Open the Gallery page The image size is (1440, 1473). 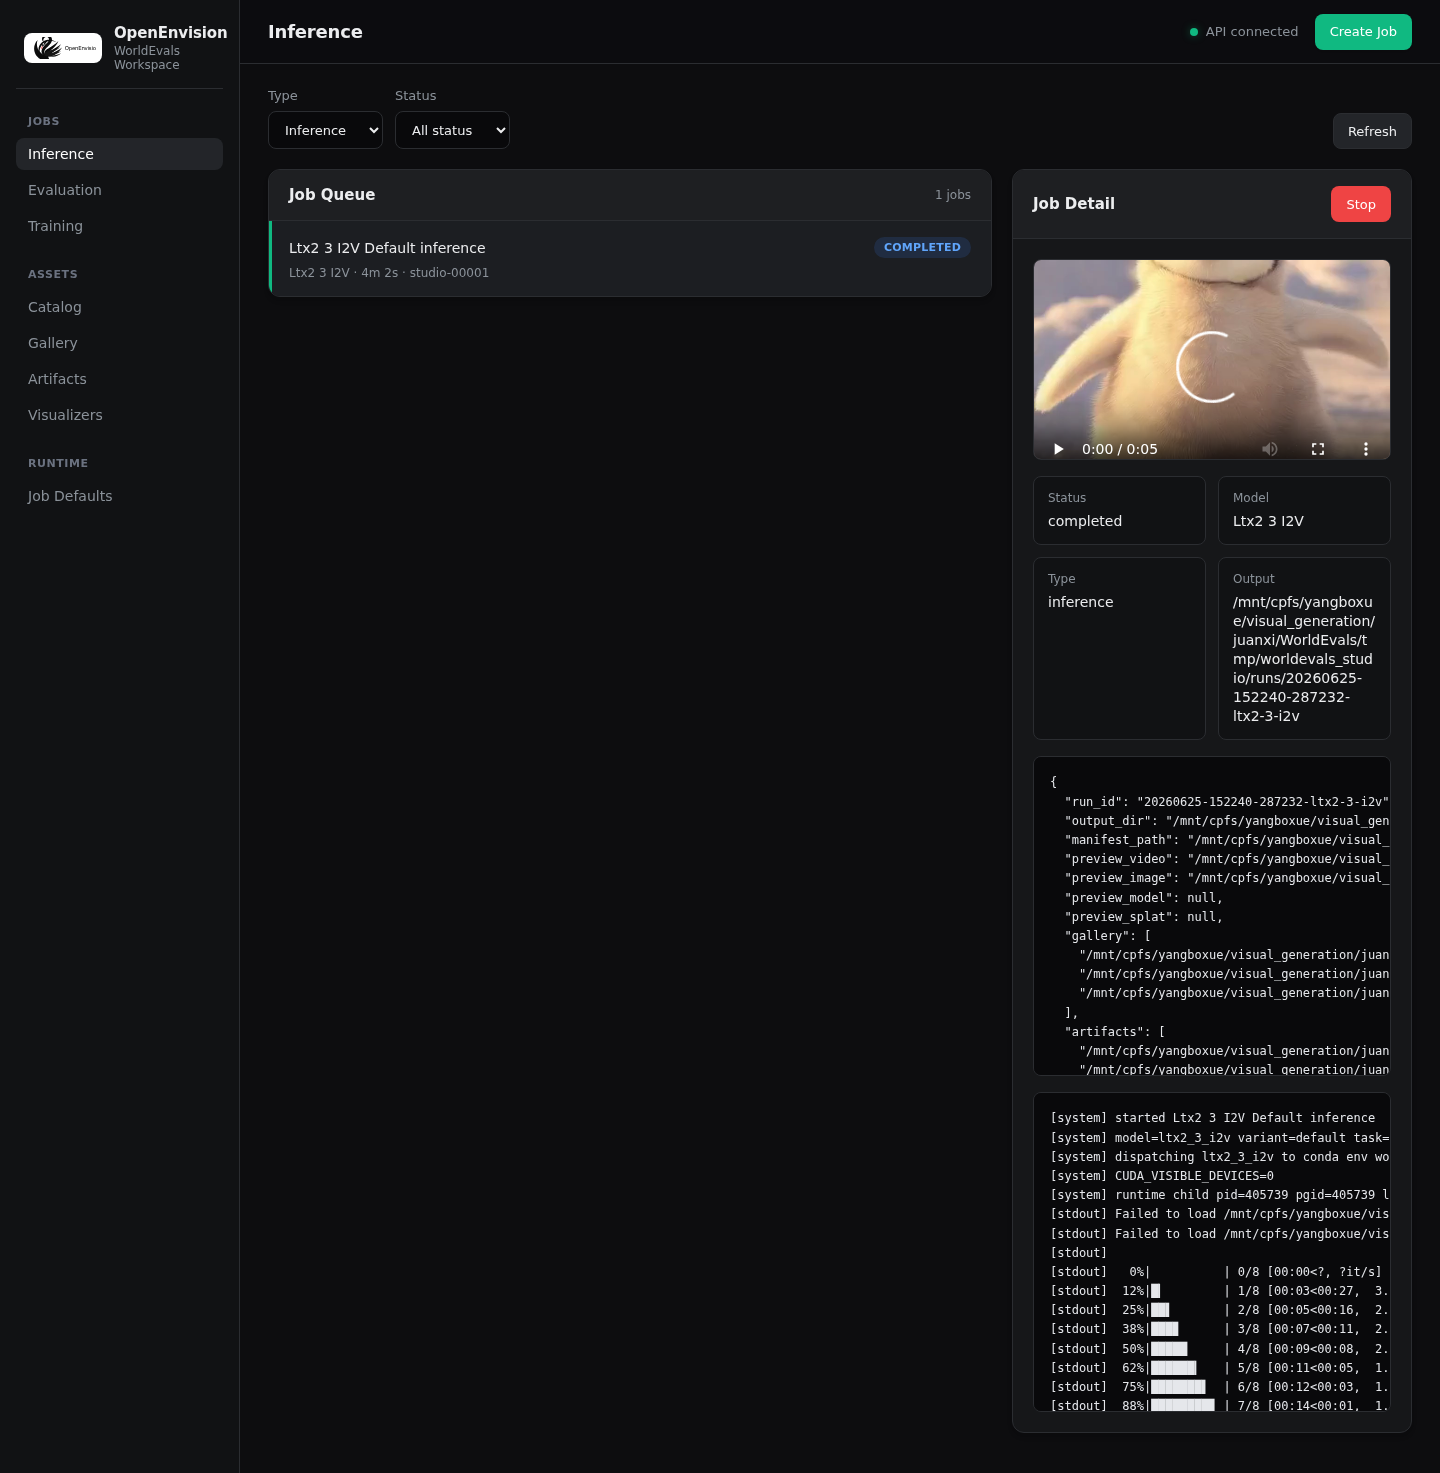pos(119,343)
